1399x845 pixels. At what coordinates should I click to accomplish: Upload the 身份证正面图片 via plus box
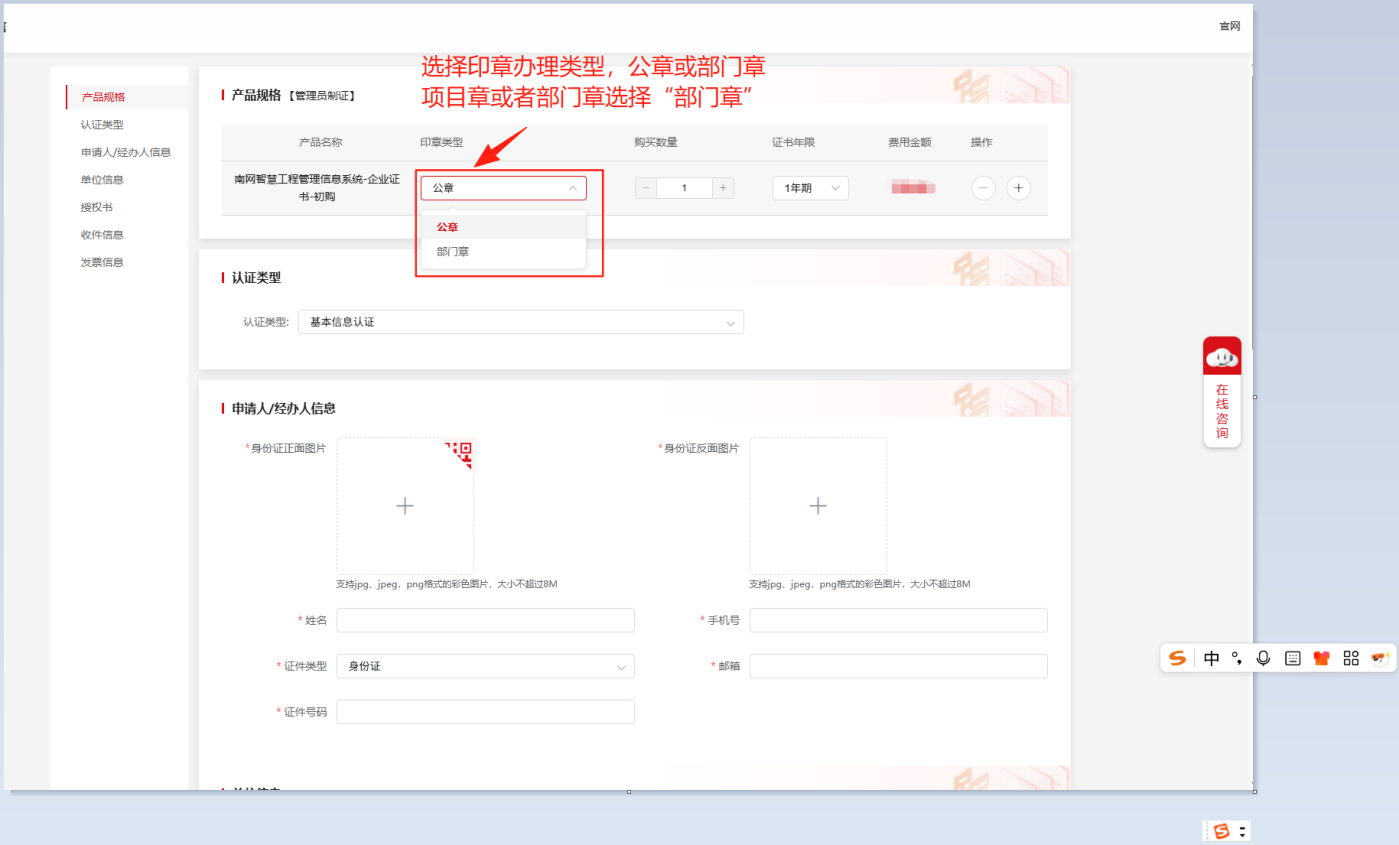(405, 506)
